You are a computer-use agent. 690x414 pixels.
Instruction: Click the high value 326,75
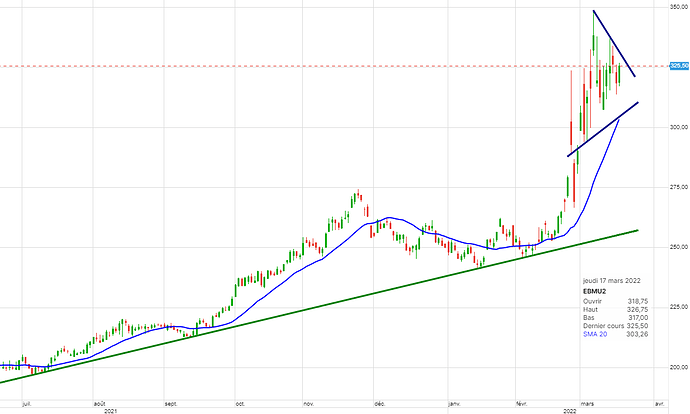[638, 310]
